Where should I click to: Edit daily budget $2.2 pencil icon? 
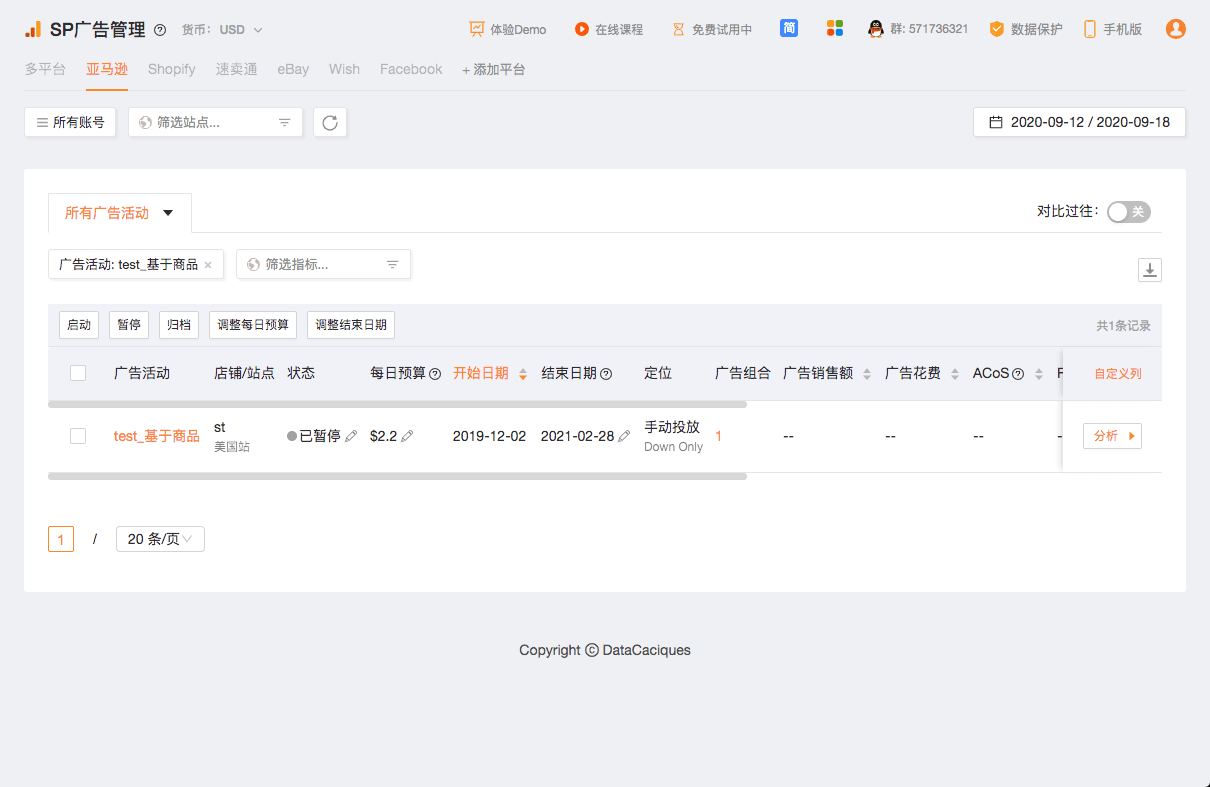pyautogui.click(x=407, y=436)
